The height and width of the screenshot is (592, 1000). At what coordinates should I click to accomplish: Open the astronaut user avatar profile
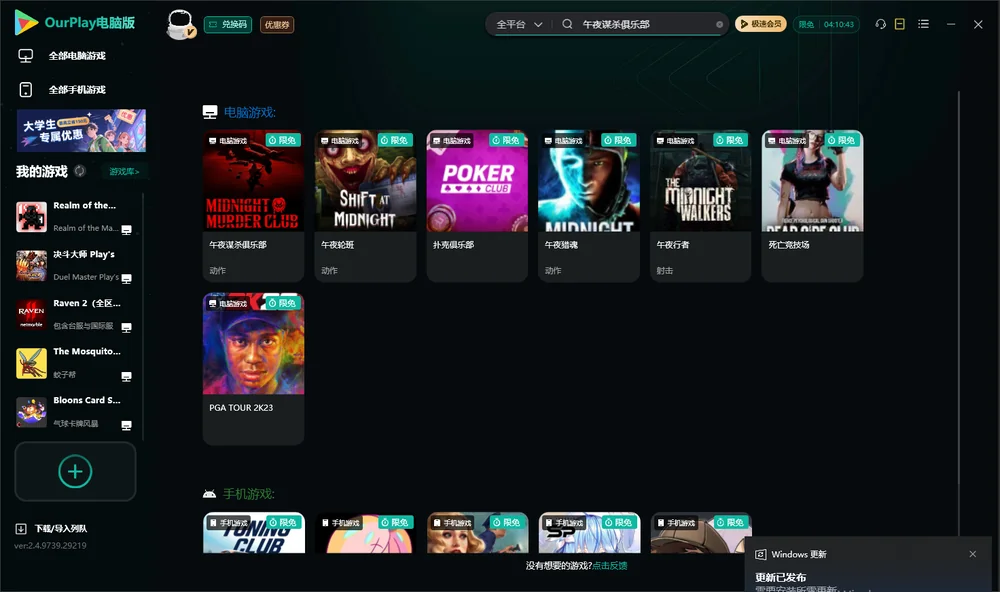point(180,24)
